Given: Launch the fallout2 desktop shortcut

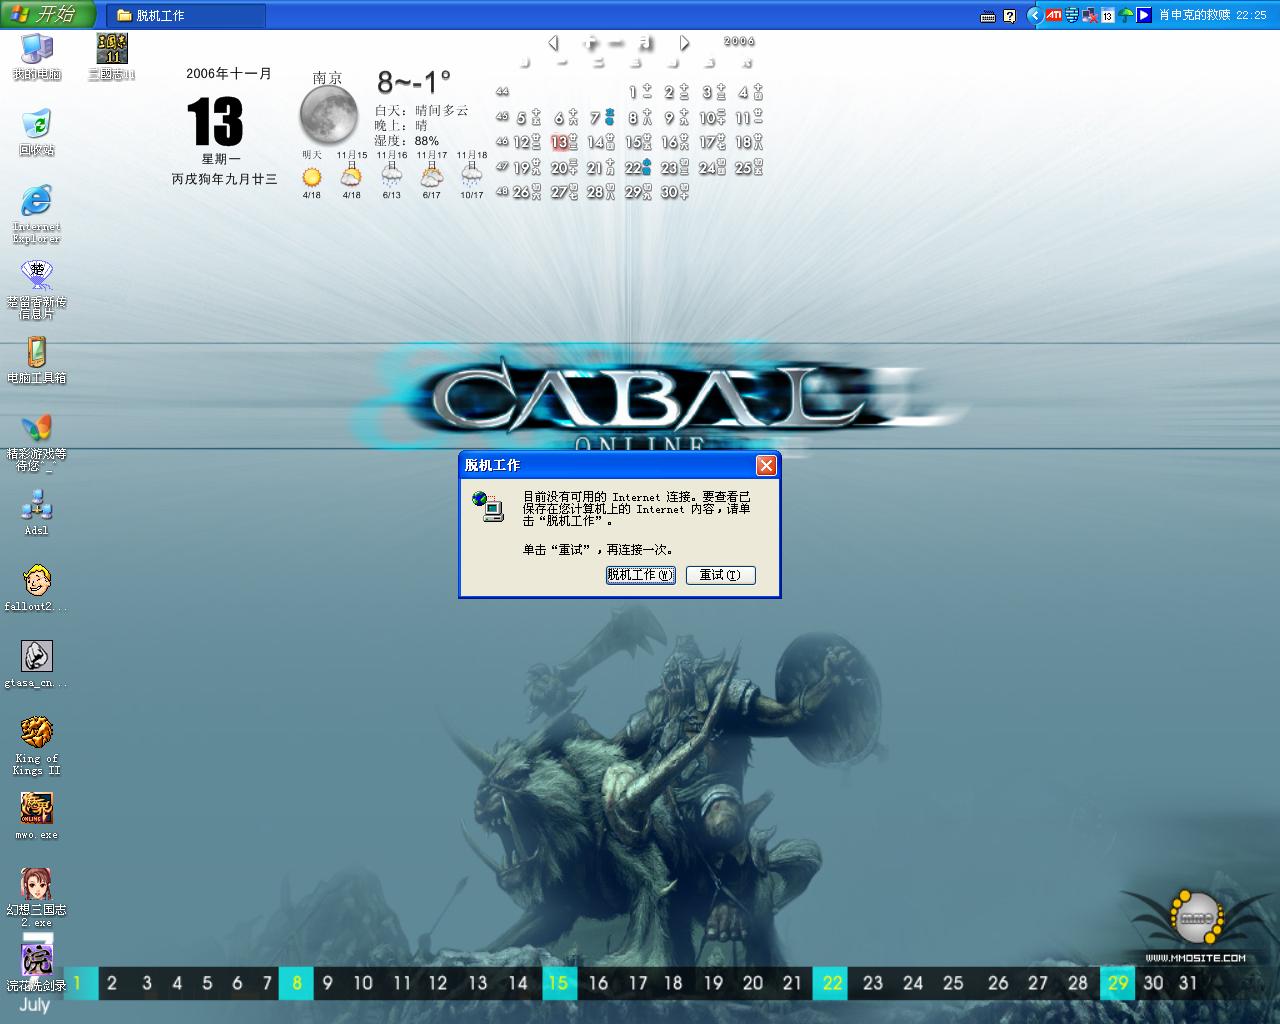Looking at the screenshot, I should pos(37,588).
